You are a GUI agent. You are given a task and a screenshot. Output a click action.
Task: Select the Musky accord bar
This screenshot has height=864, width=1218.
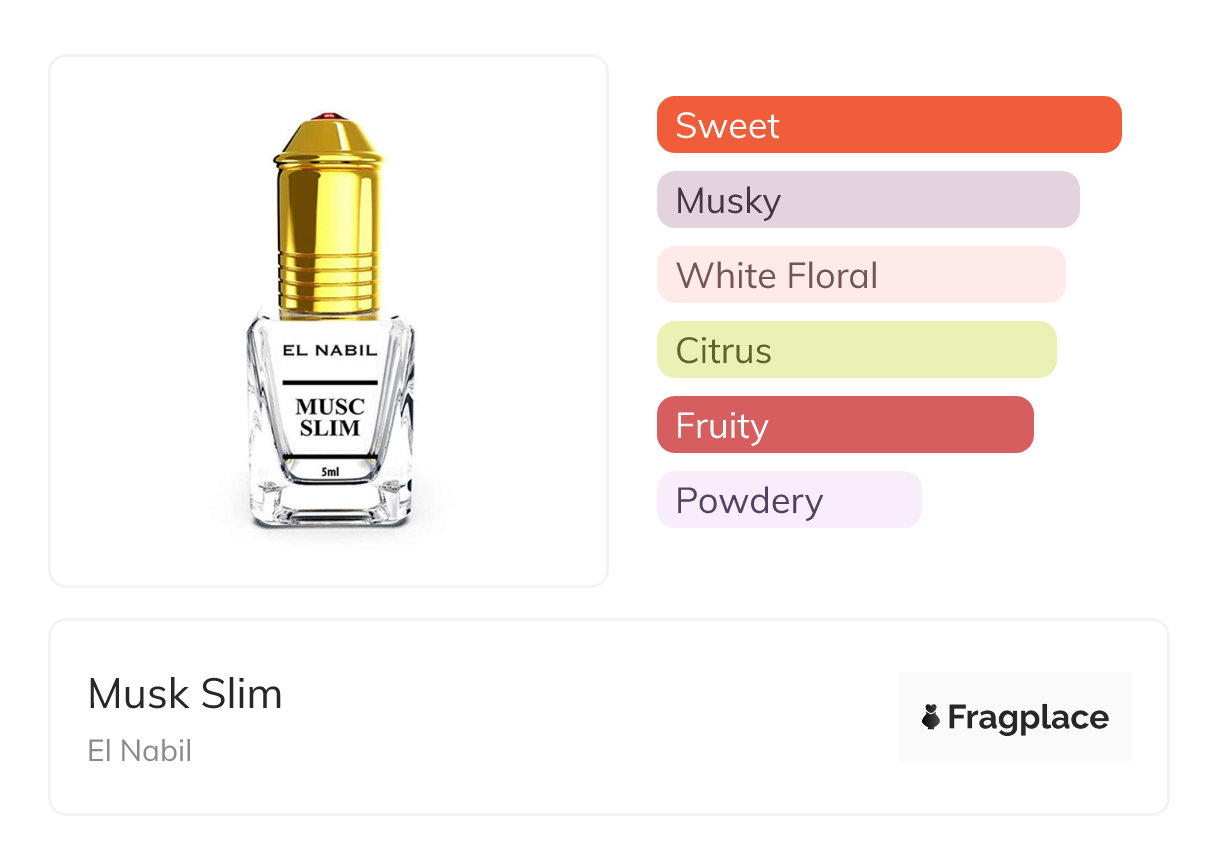[867, 200]
